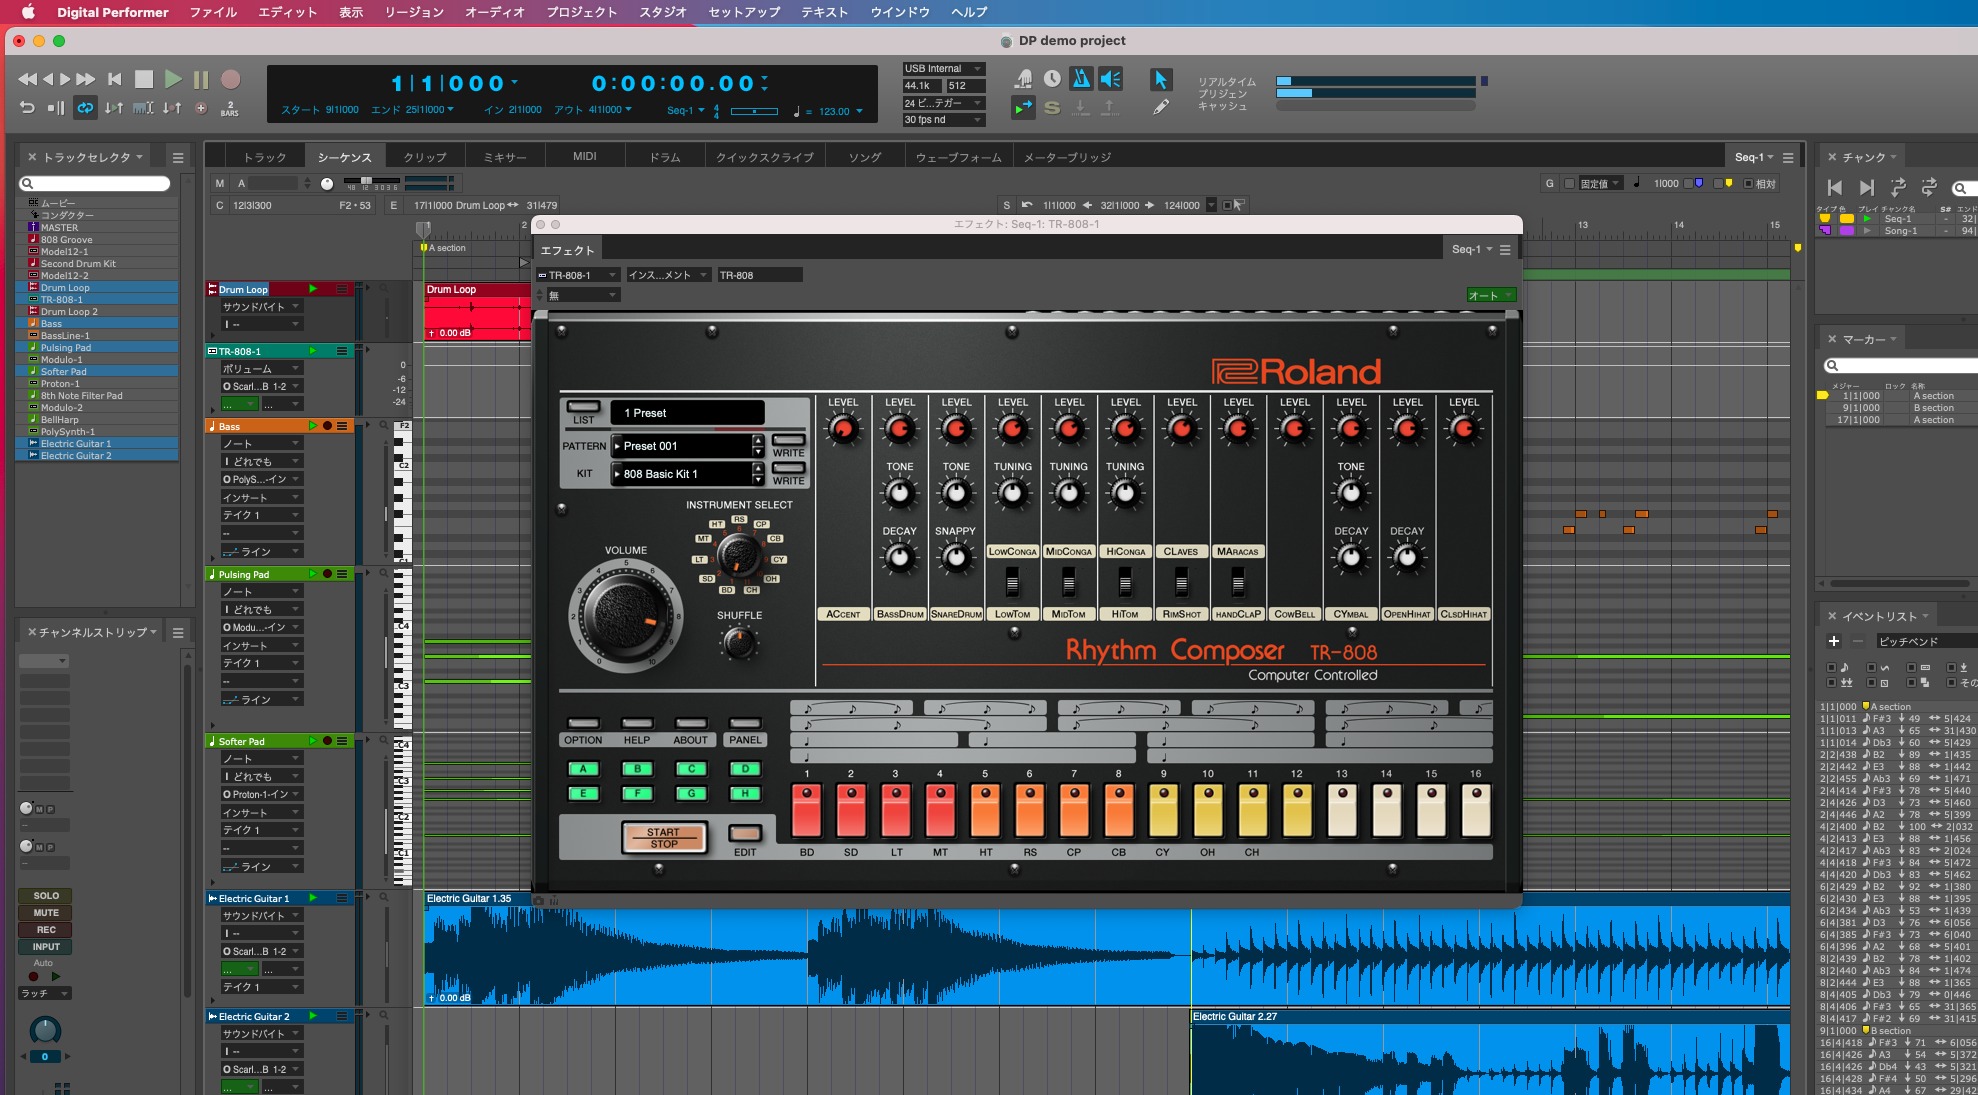This screenshot has width=1978, height=1095.
Task: Open the Event List pitch-bend type dropdown
Action: (x=1925, y=641)
